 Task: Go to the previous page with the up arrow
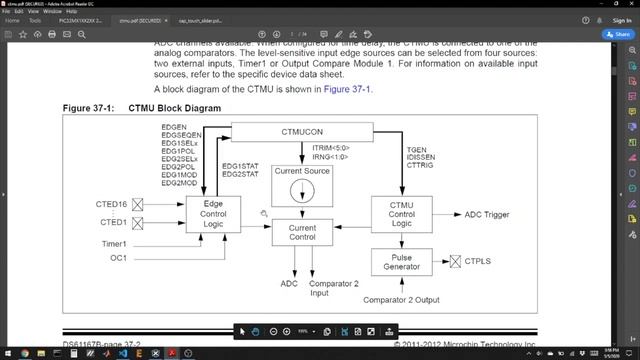click(262, 35)
